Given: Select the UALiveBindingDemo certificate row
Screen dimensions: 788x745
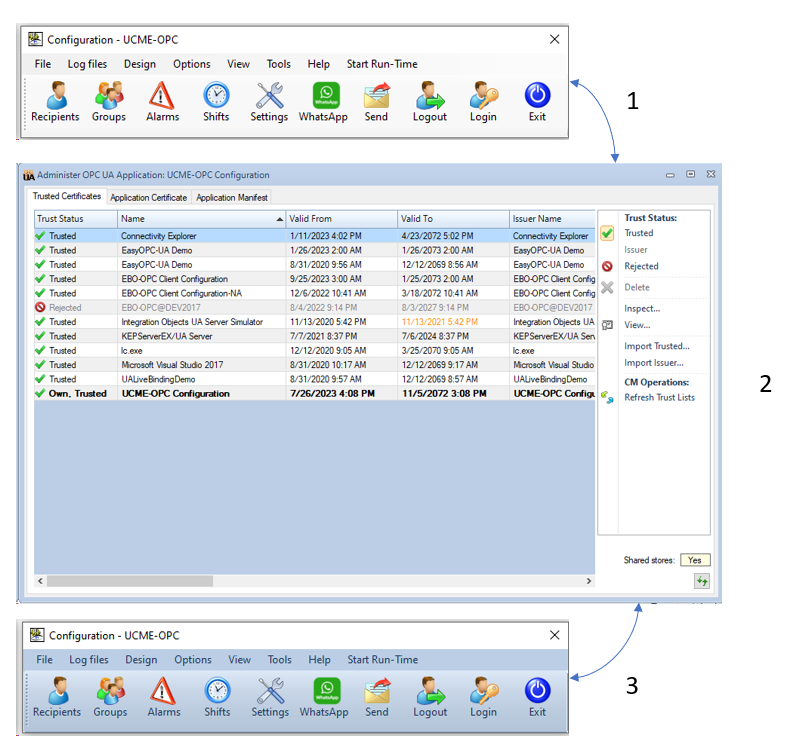Looking at the screenshot, I should pos(315,379).
